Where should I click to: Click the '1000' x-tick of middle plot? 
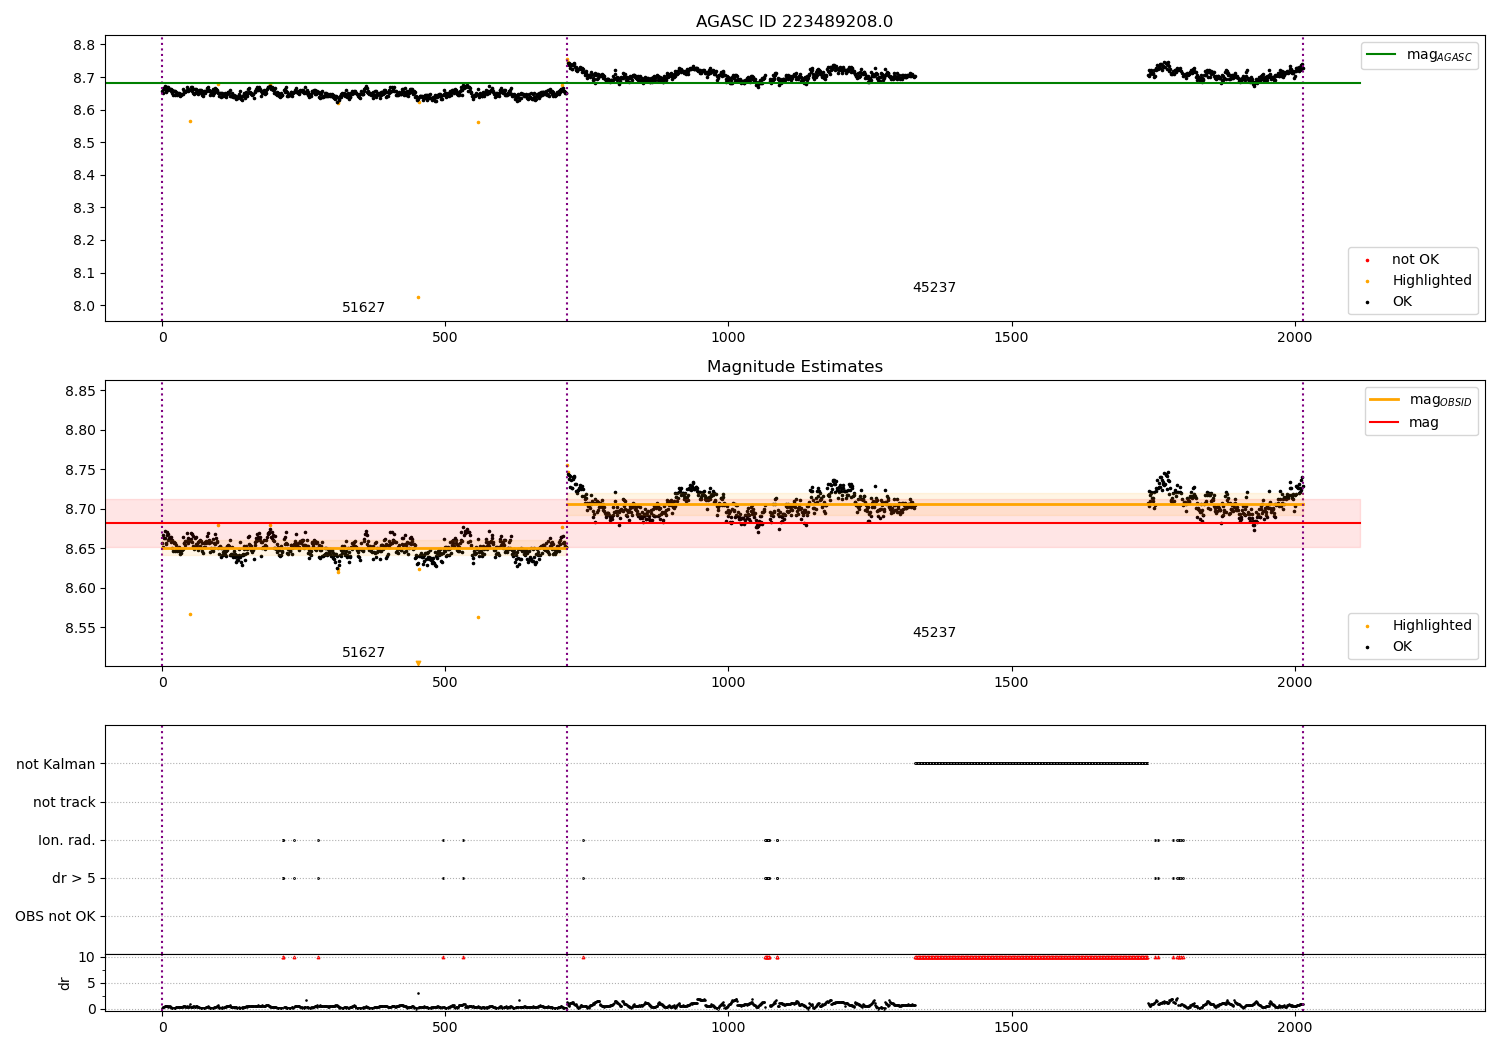coord(728,682)
